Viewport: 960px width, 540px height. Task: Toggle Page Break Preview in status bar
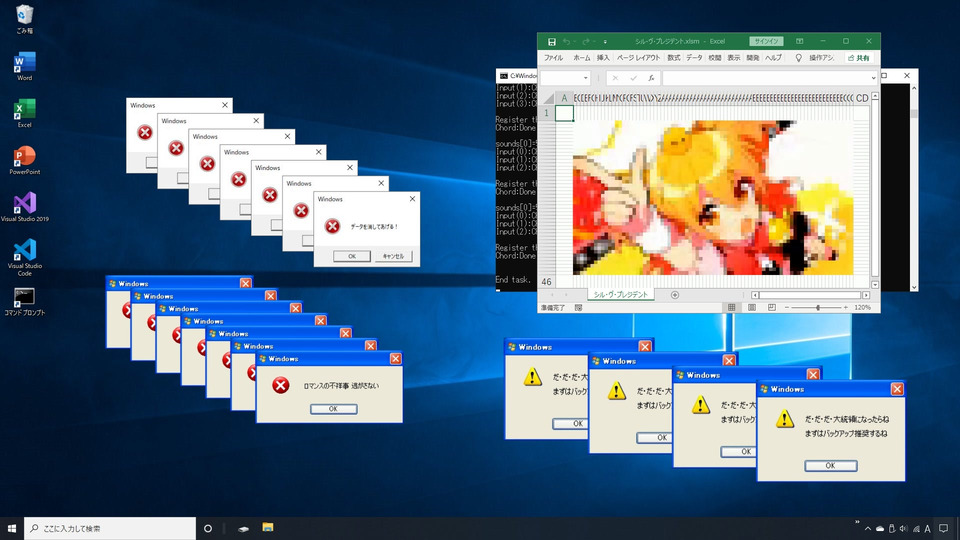tap(772, 308)
